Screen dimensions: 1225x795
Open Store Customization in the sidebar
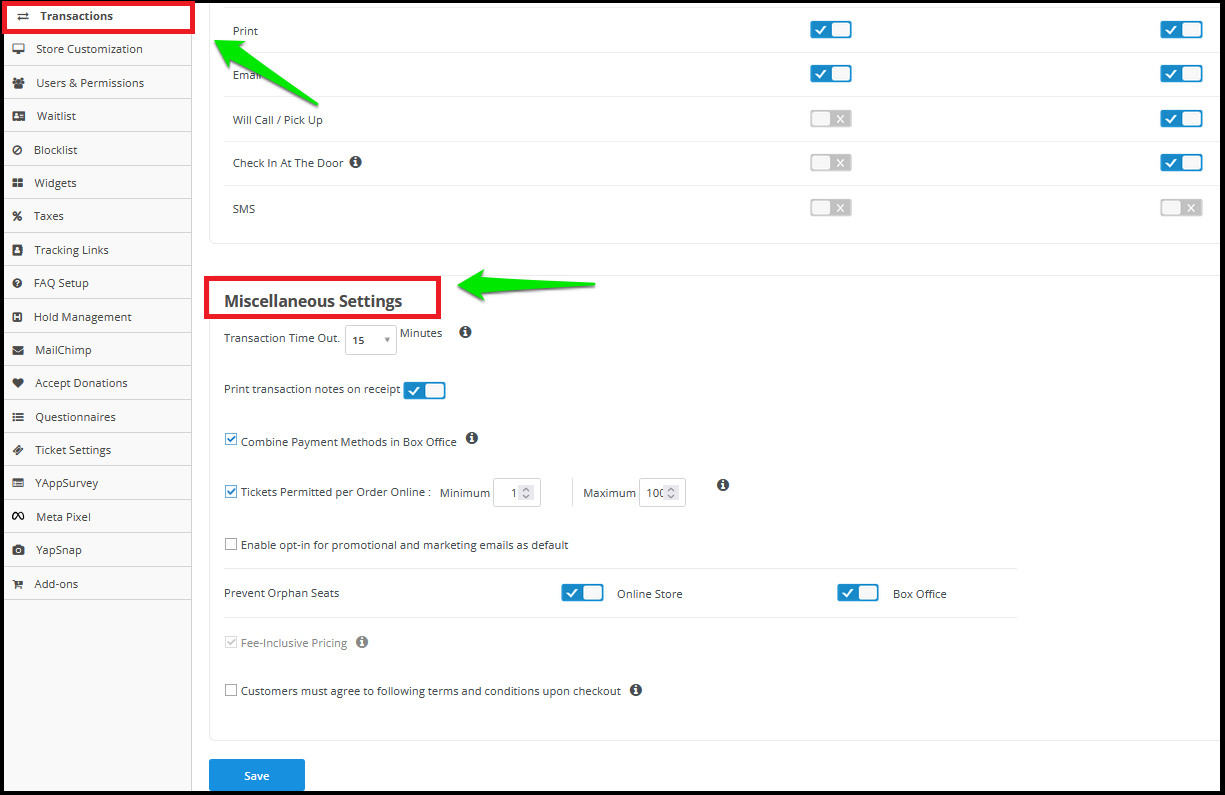point(89,49)
